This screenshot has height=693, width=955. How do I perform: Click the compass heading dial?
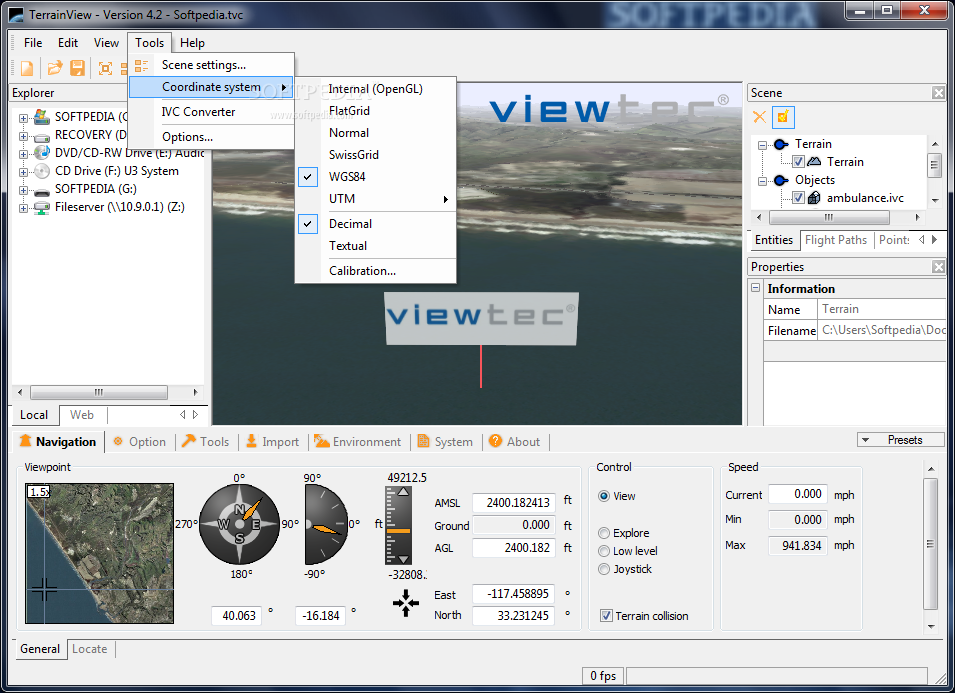tap(240, 525)
